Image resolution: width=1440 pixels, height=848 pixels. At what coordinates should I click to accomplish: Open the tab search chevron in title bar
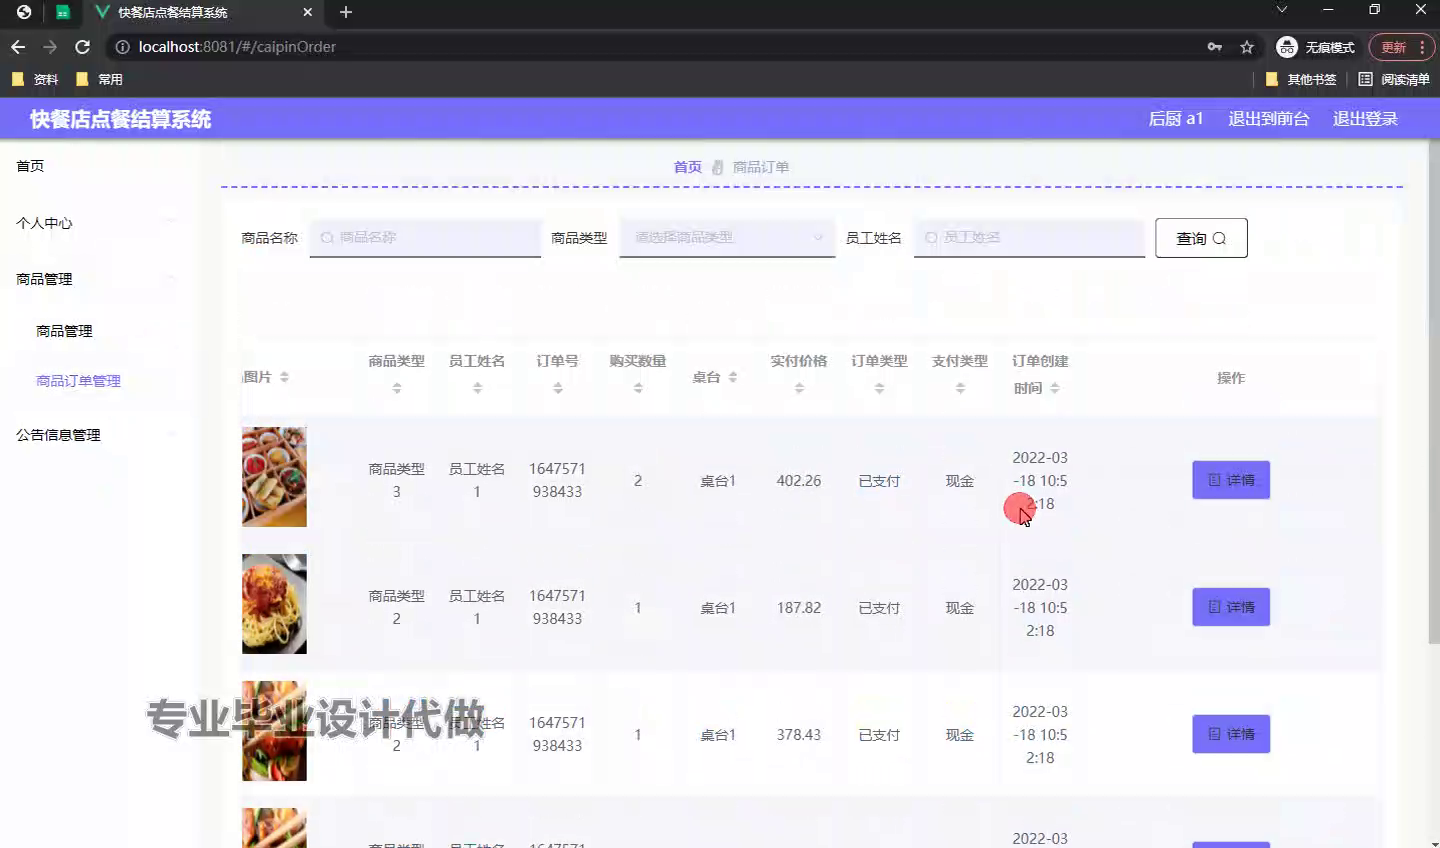(1282, 9)
